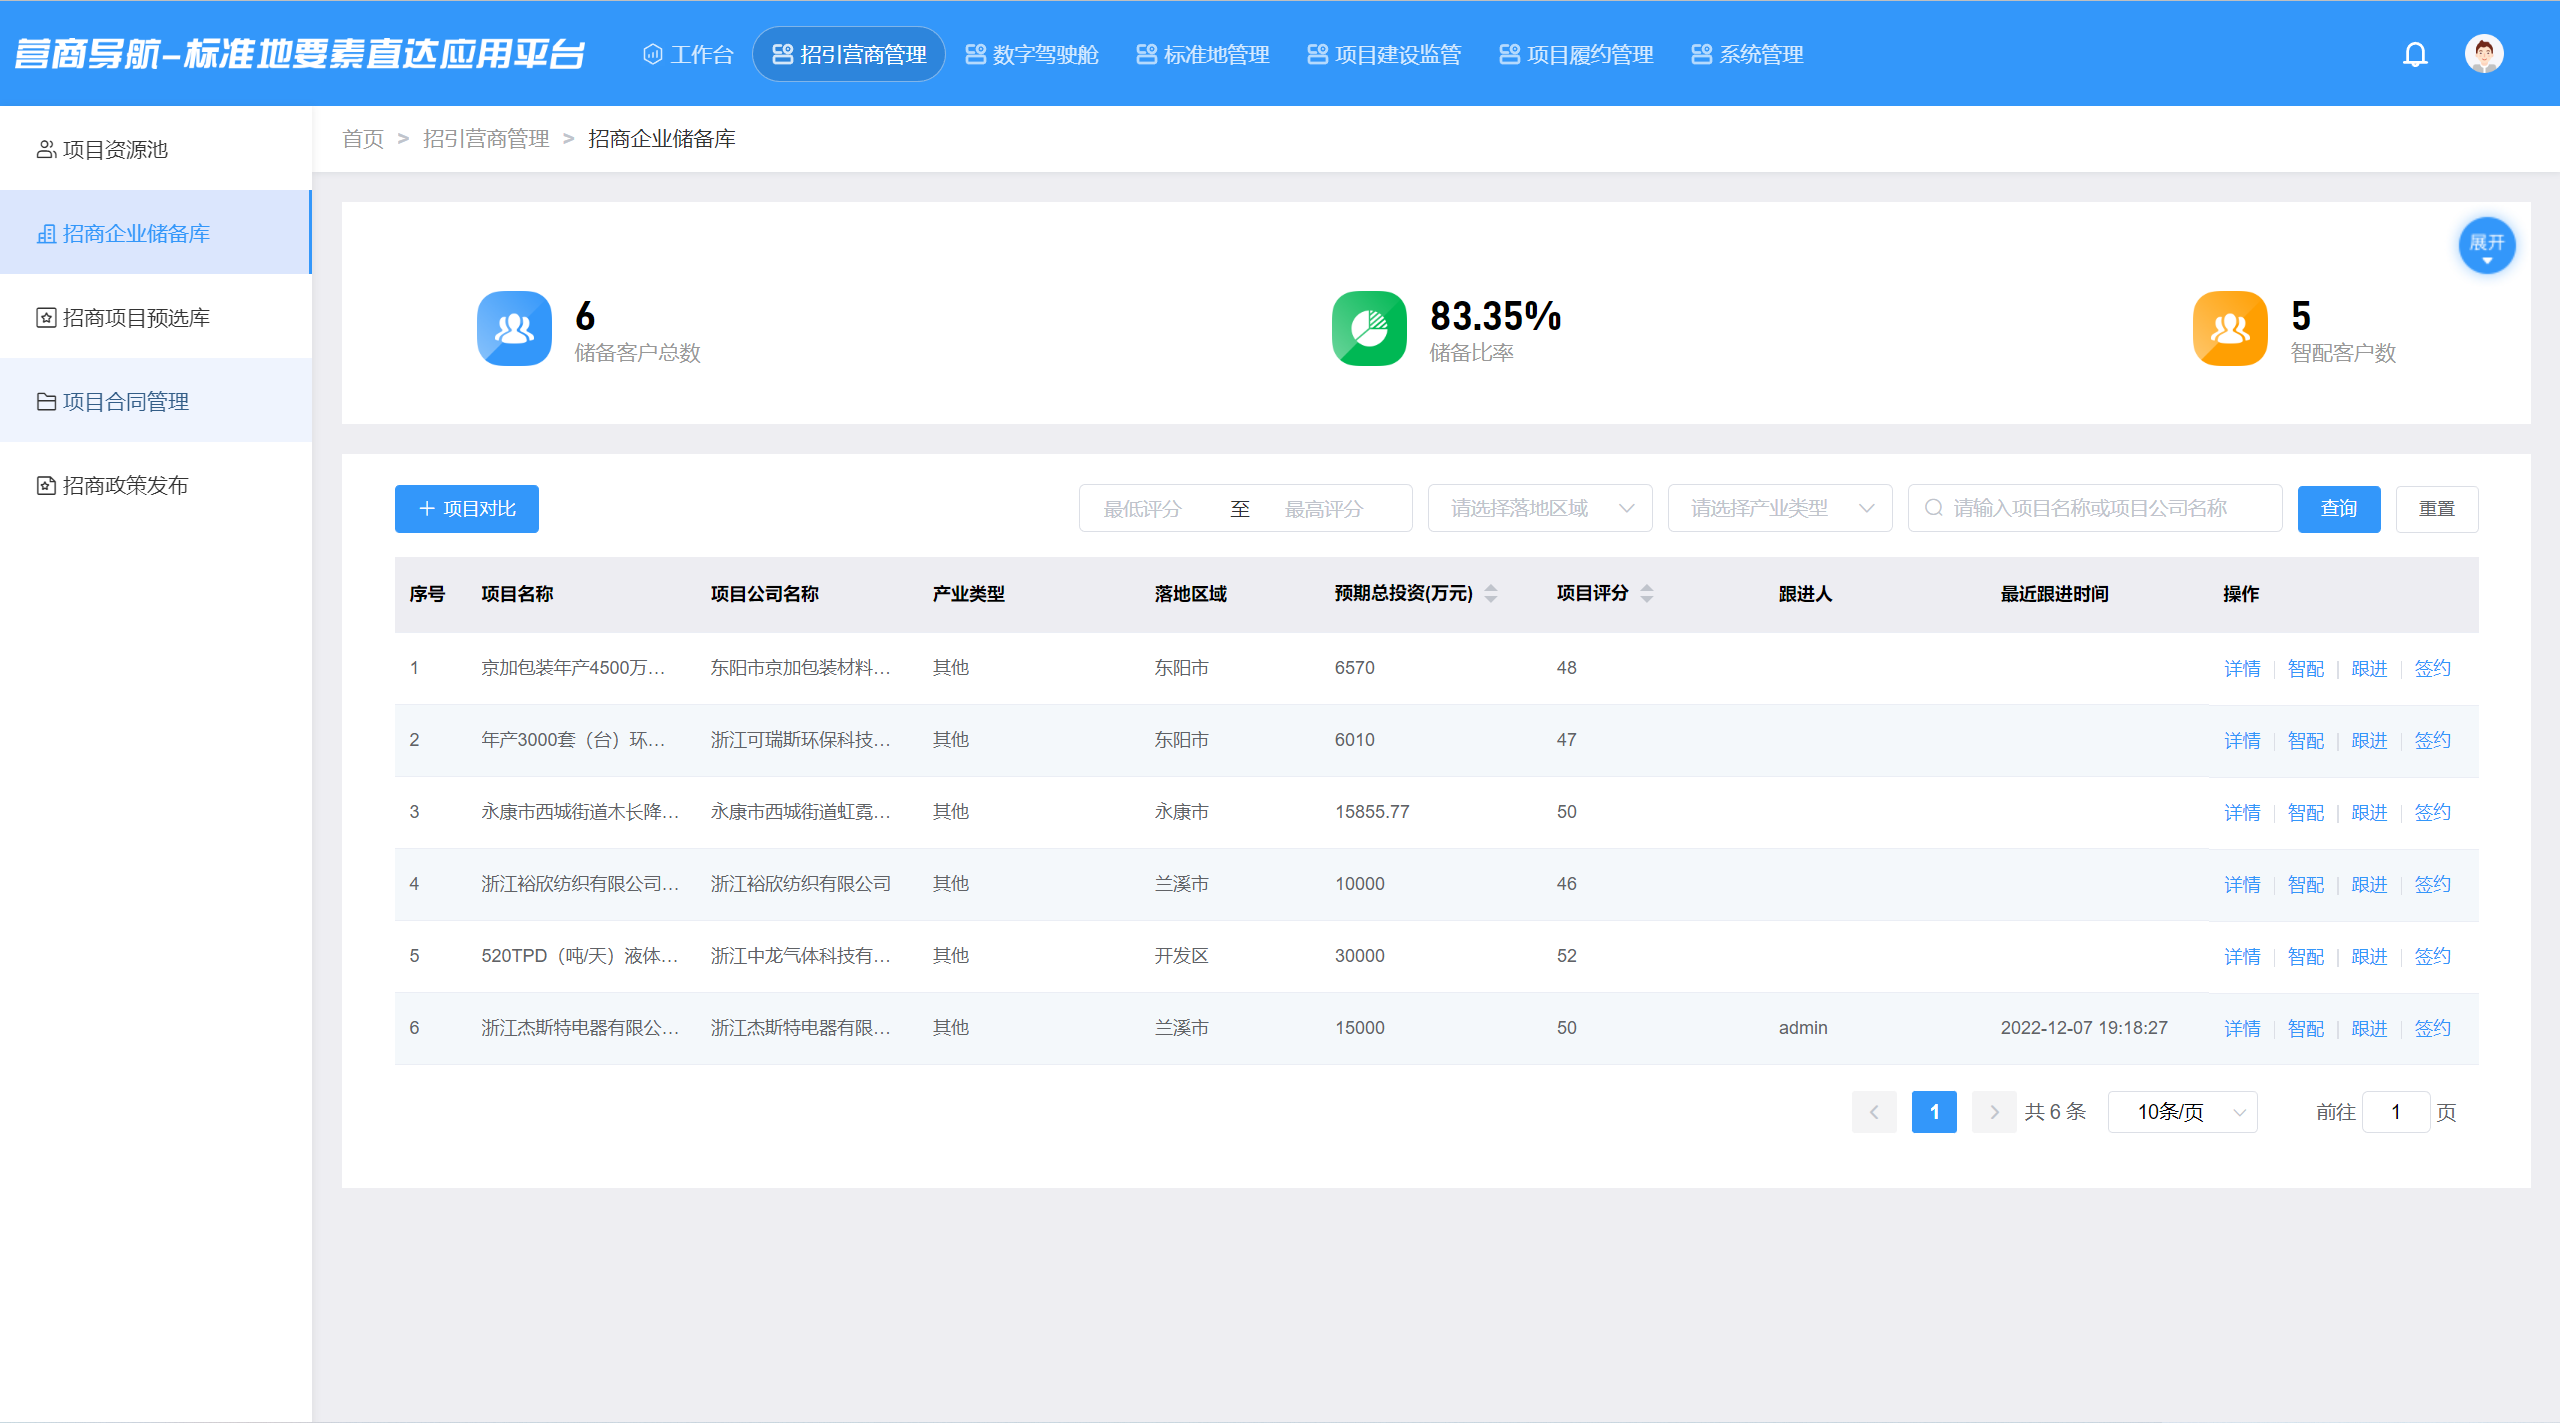Expand the stats panel with 展开 button
Viewport: 2560px width, 1423px height.
(x=2487, y=245)
